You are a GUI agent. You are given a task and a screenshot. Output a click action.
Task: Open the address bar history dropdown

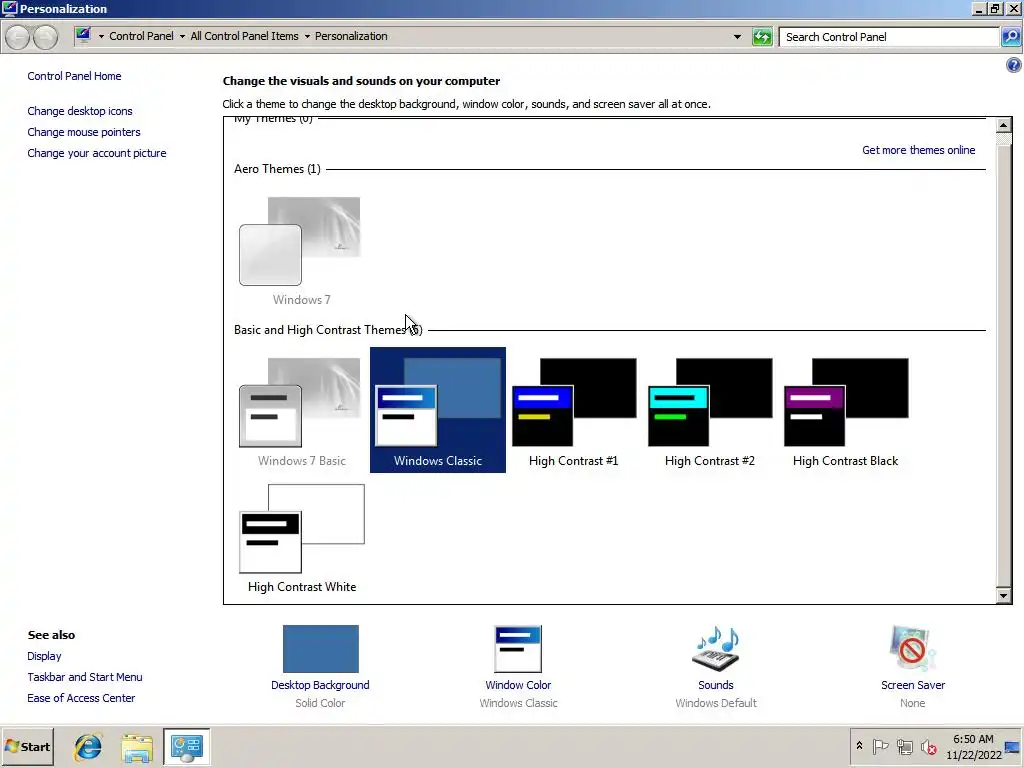click(737, 37)
